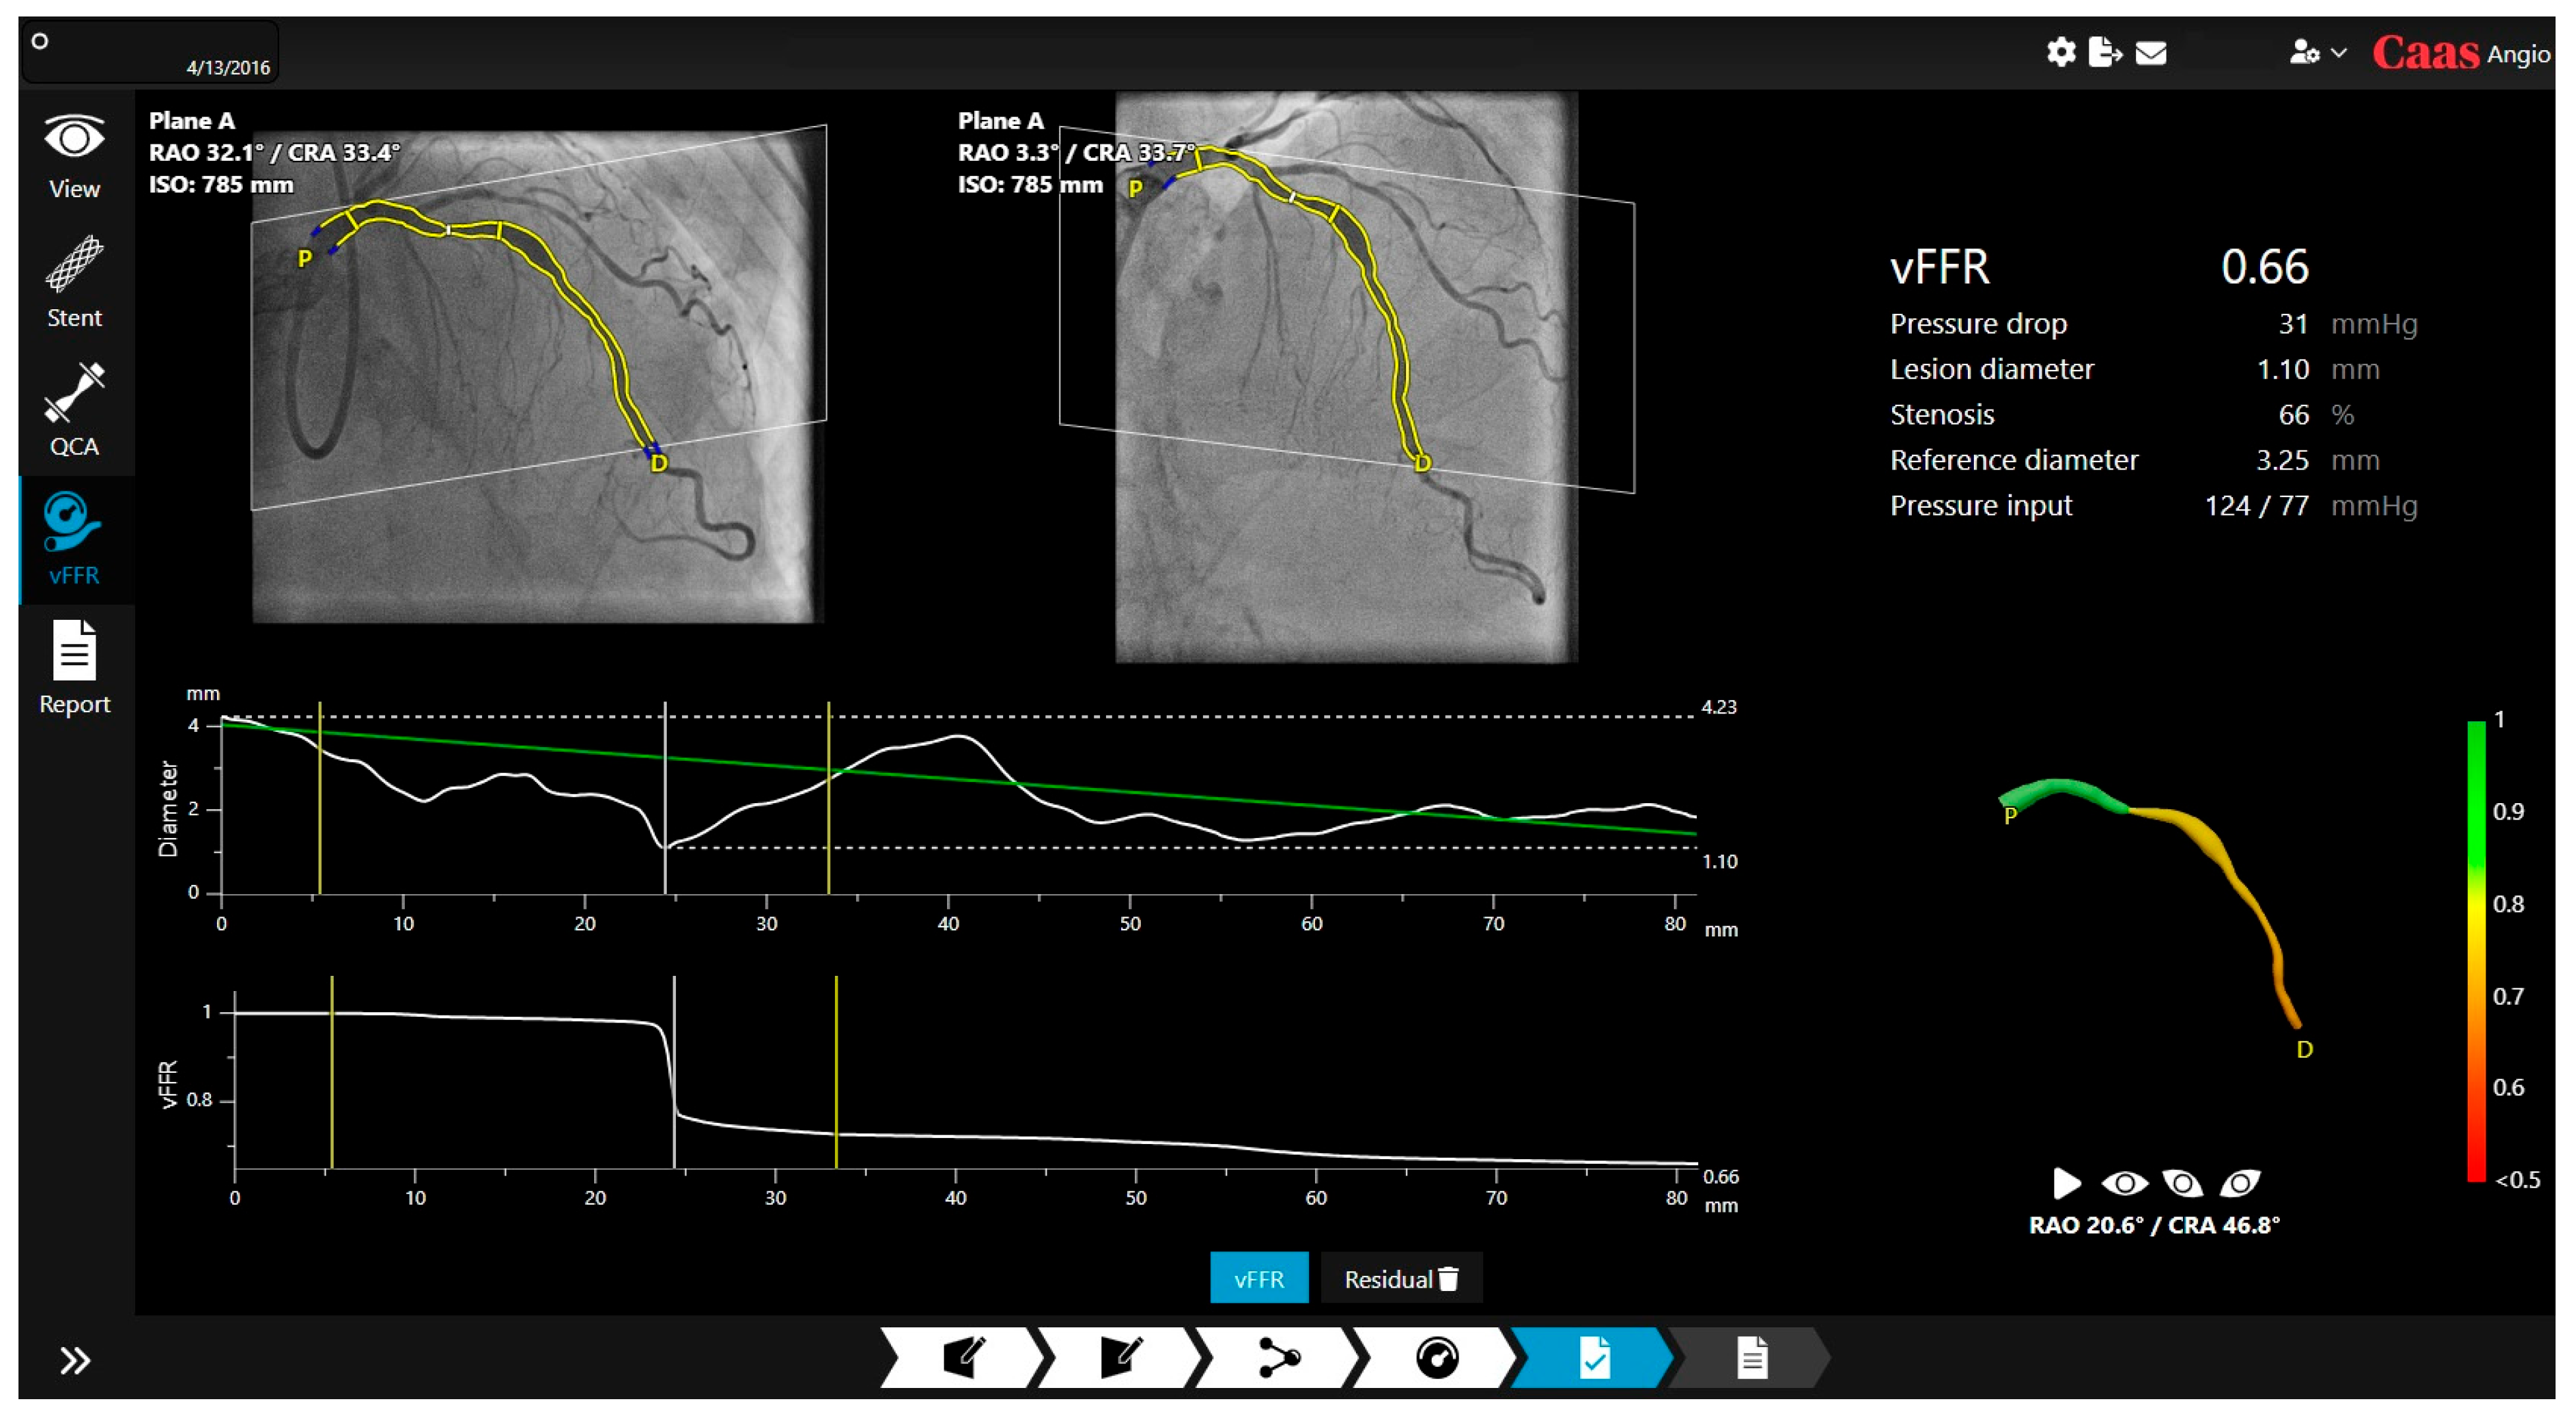2576x1415 pixels.
Task: Play the 3D vessel rotation
Action: point(2066,1183)
